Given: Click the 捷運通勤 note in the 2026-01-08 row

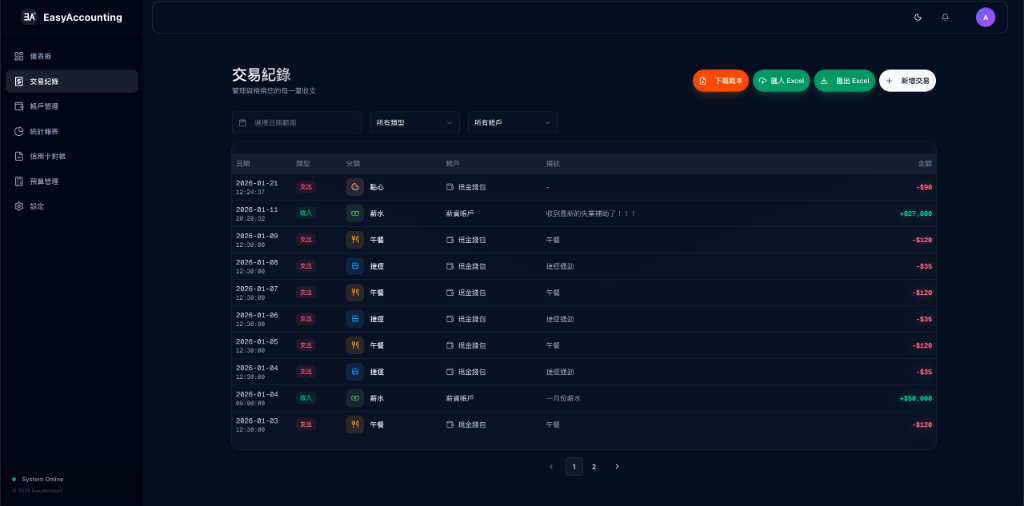Looking at the screenshot, I should pos(560,266).
